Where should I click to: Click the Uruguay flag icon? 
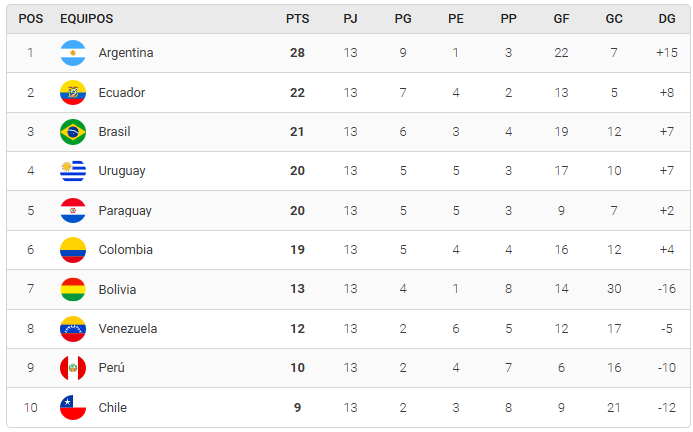73,171
